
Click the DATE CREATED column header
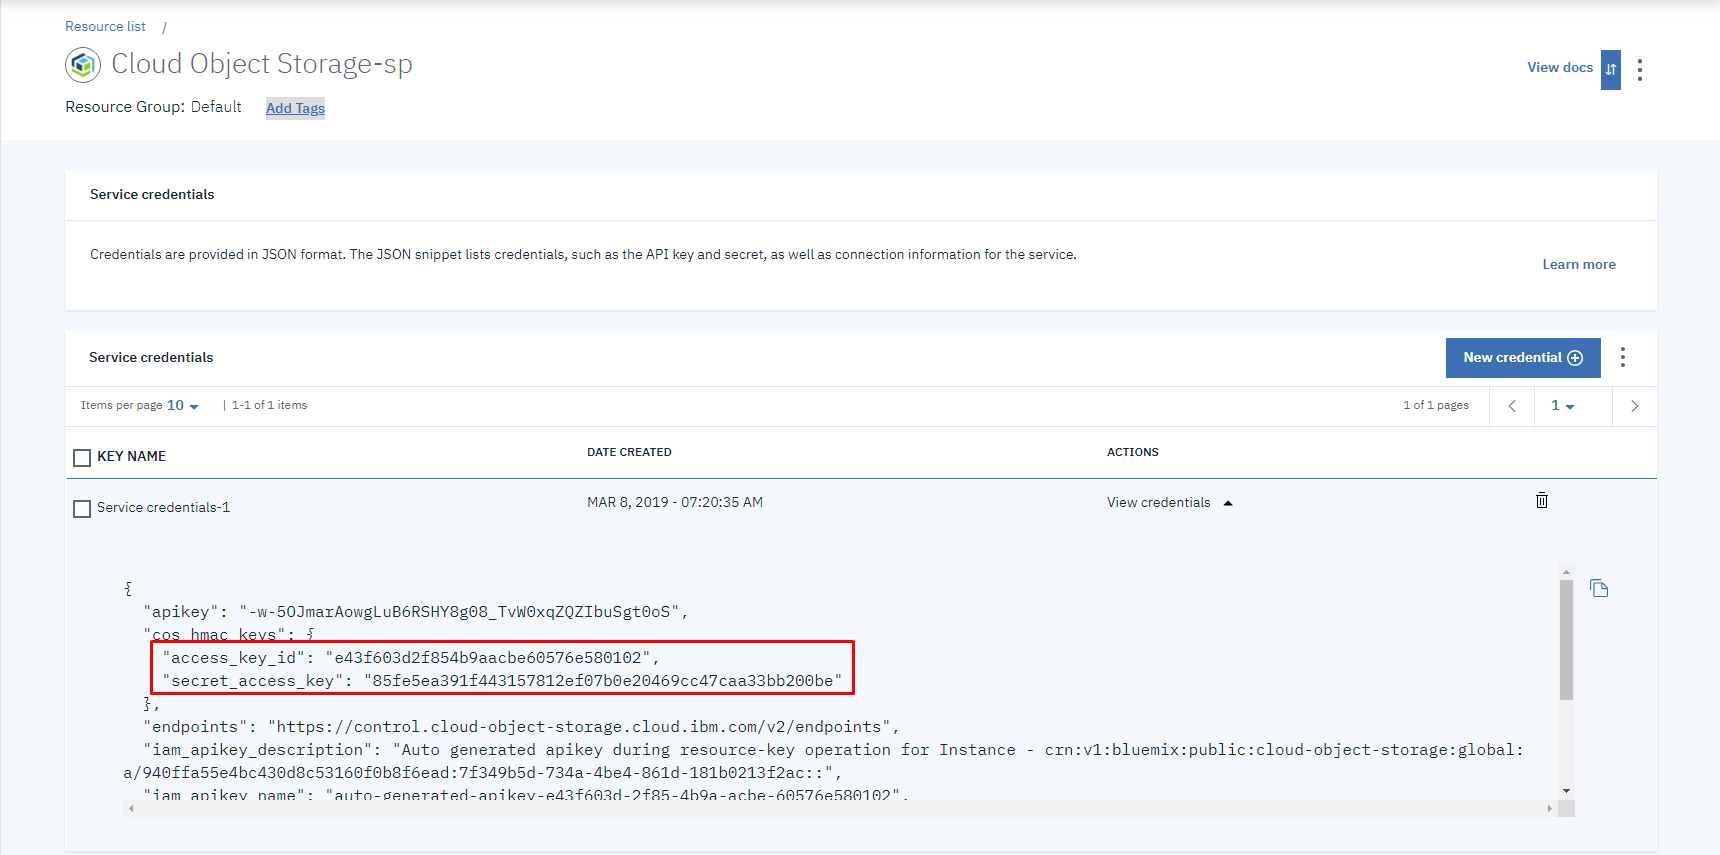[x=629, y=452]
